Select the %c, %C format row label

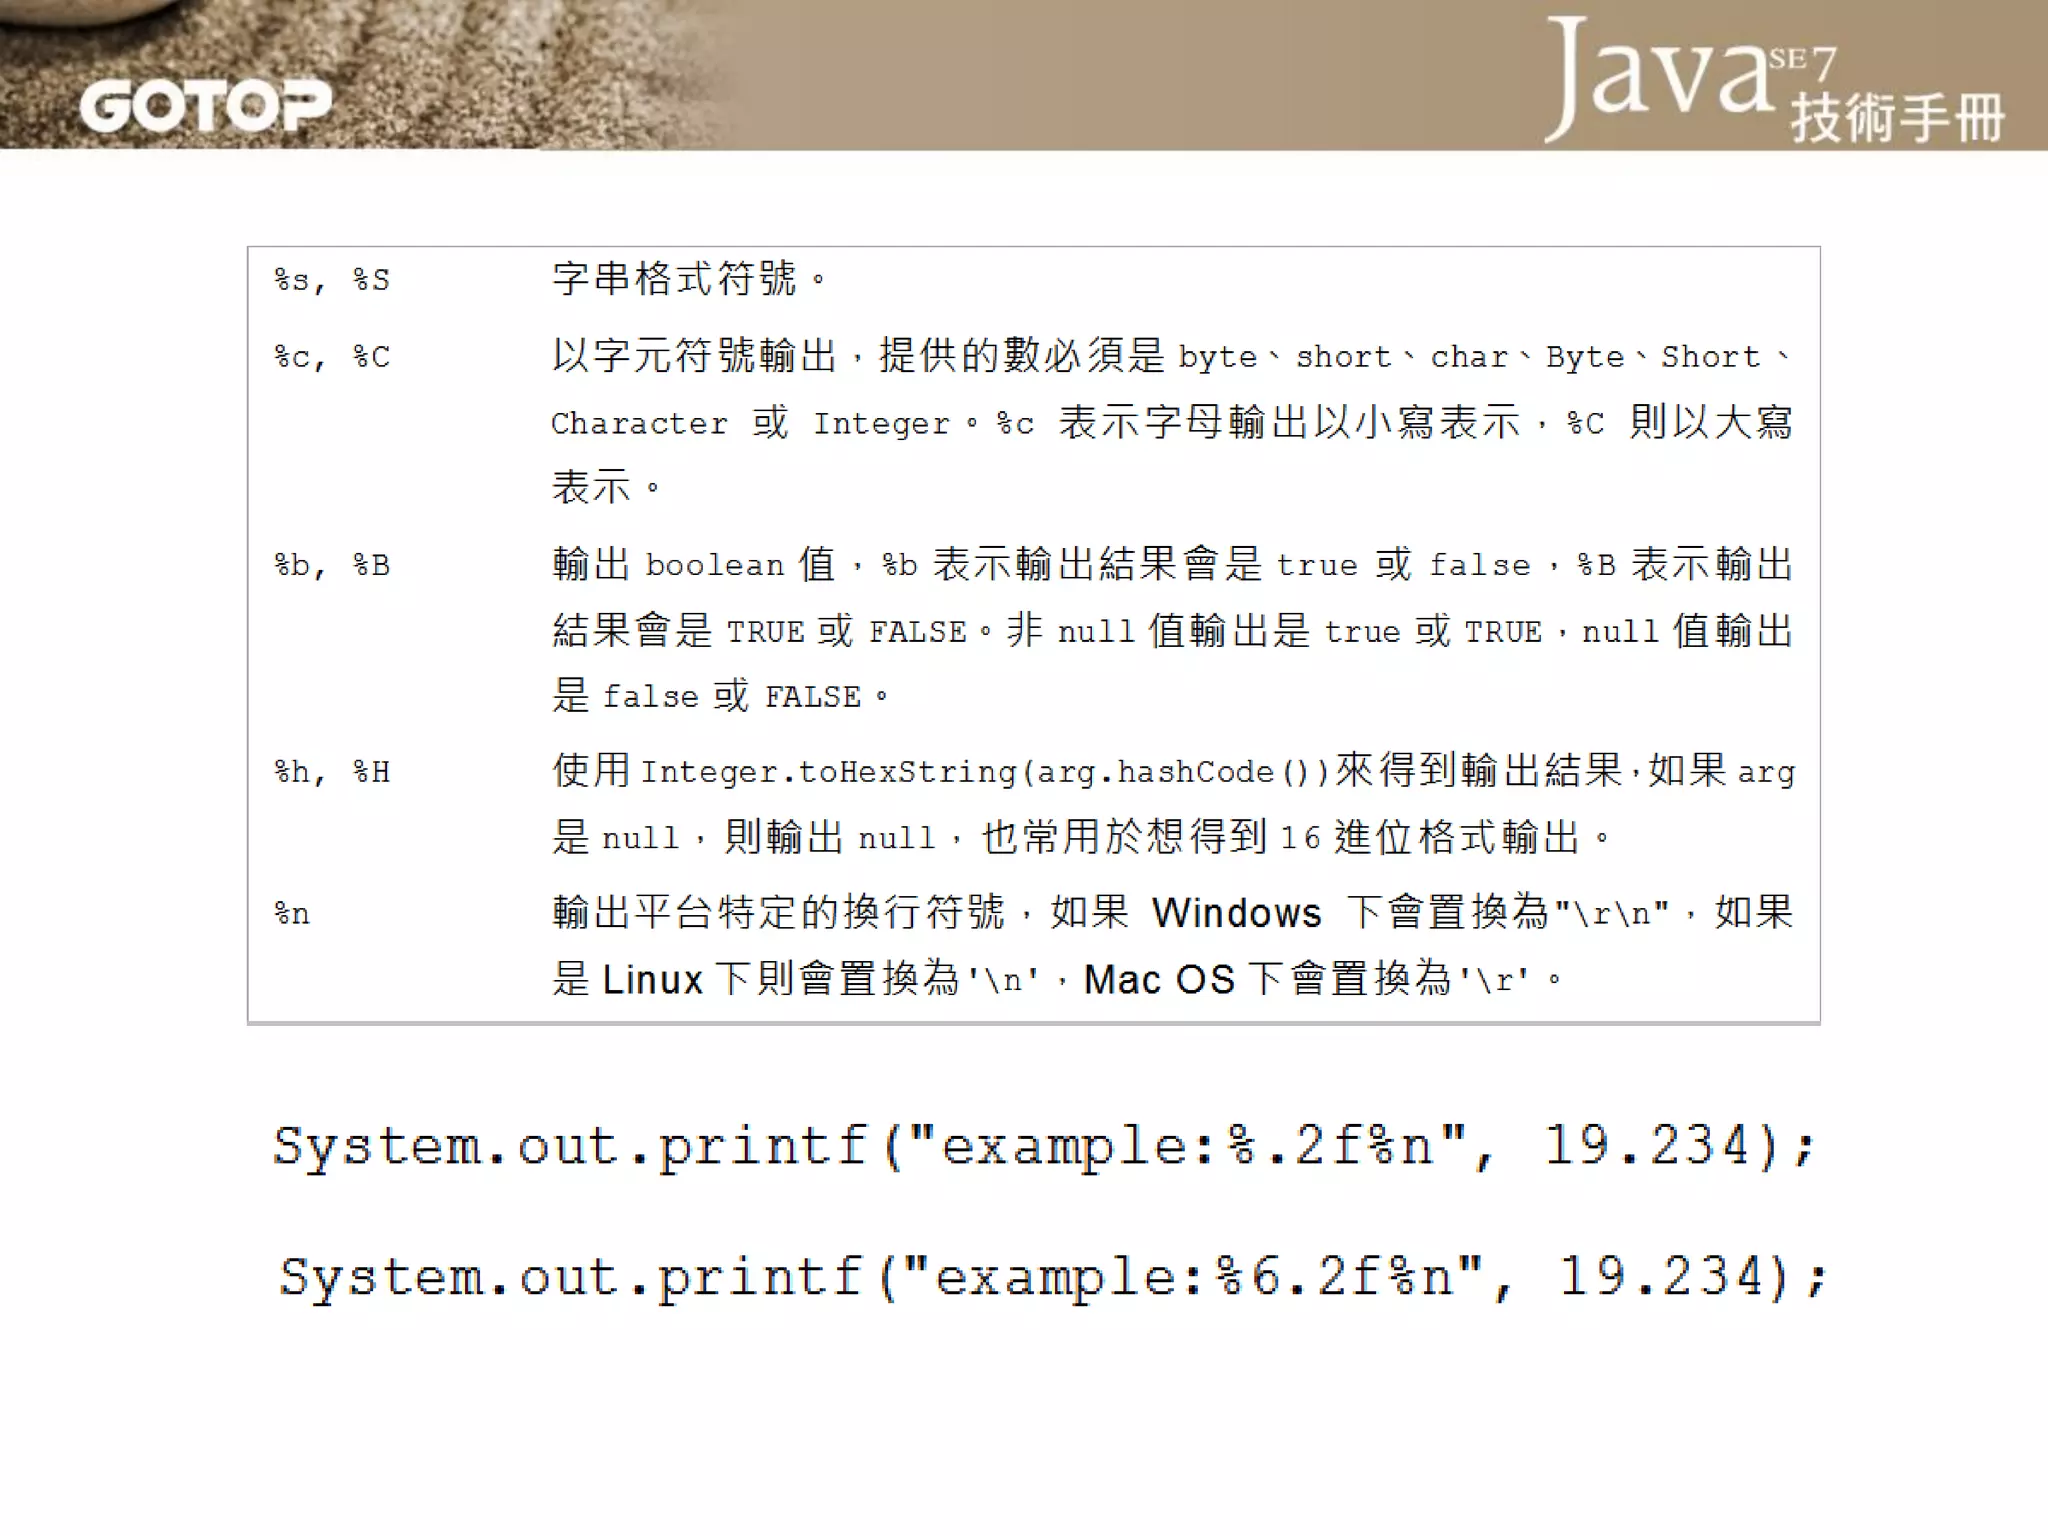click(x=332, y=357)
